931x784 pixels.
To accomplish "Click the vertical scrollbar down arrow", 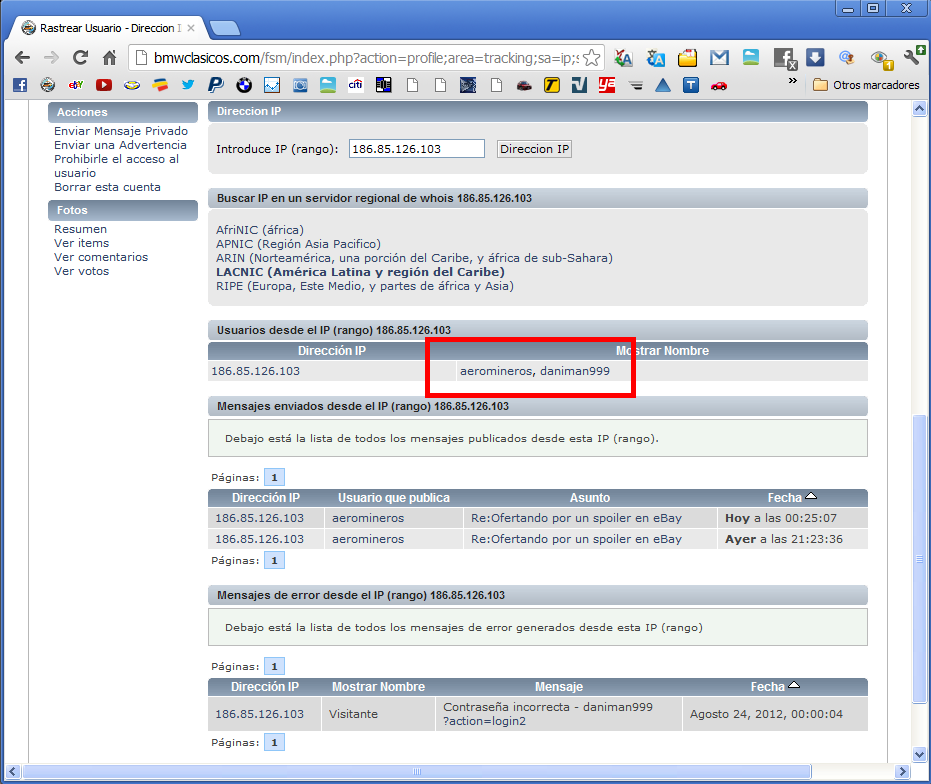I will pos(919,755).
